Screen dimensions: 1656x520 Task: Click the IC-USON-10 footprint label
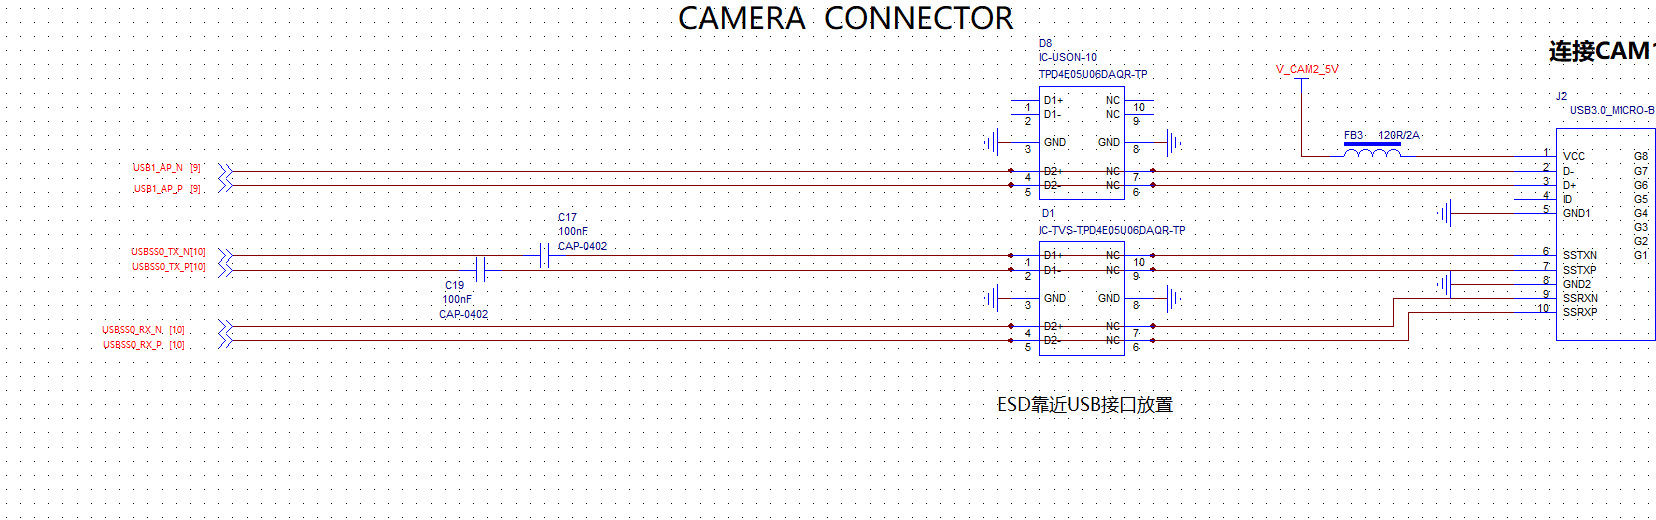tap(1068, 57)
